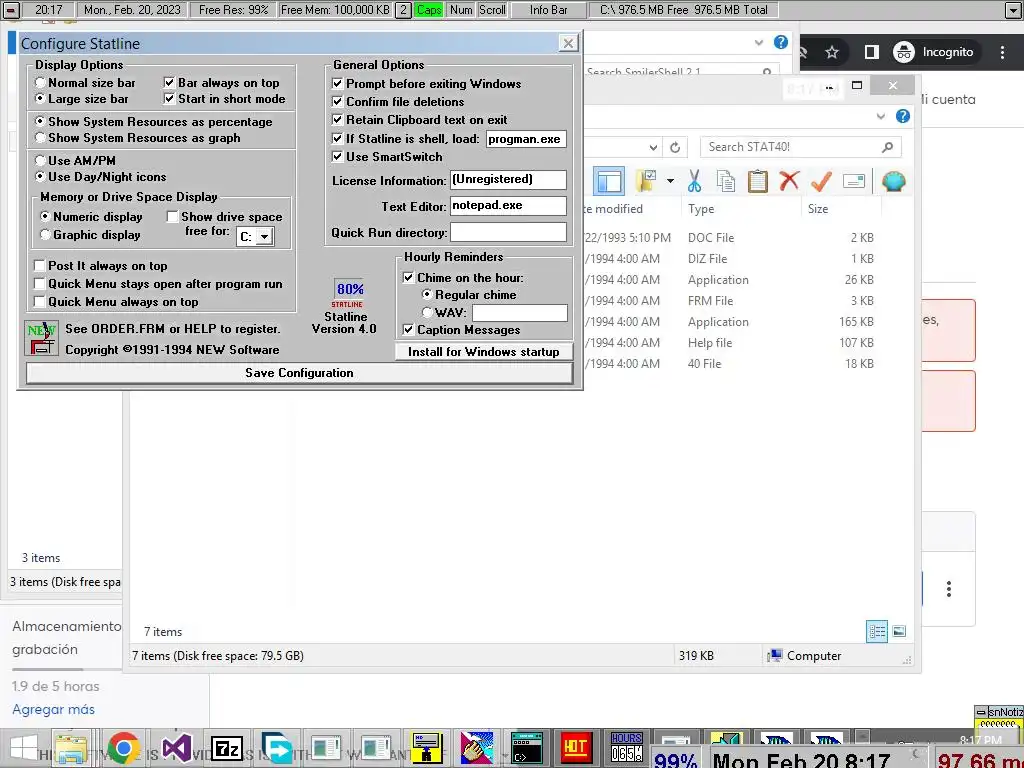
Task: Expand the ribbon chevron in STAT40! window
Action: click(880, 116)
